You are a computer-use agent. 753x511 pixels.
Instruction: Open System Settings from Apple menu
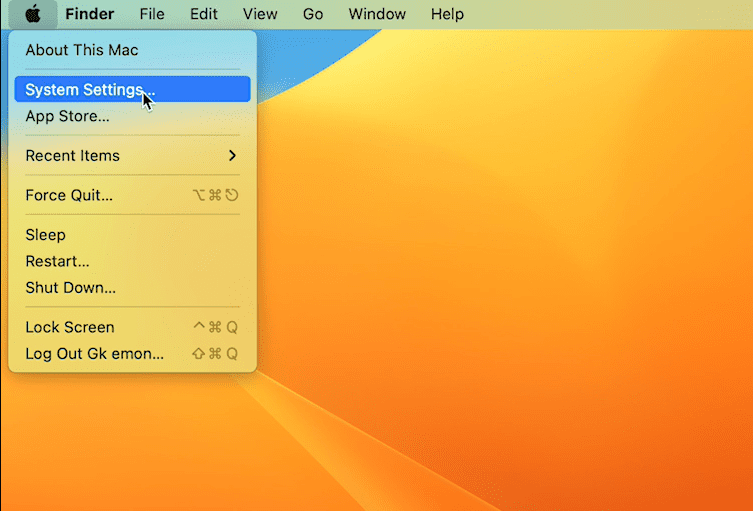(x=90, y=89)
